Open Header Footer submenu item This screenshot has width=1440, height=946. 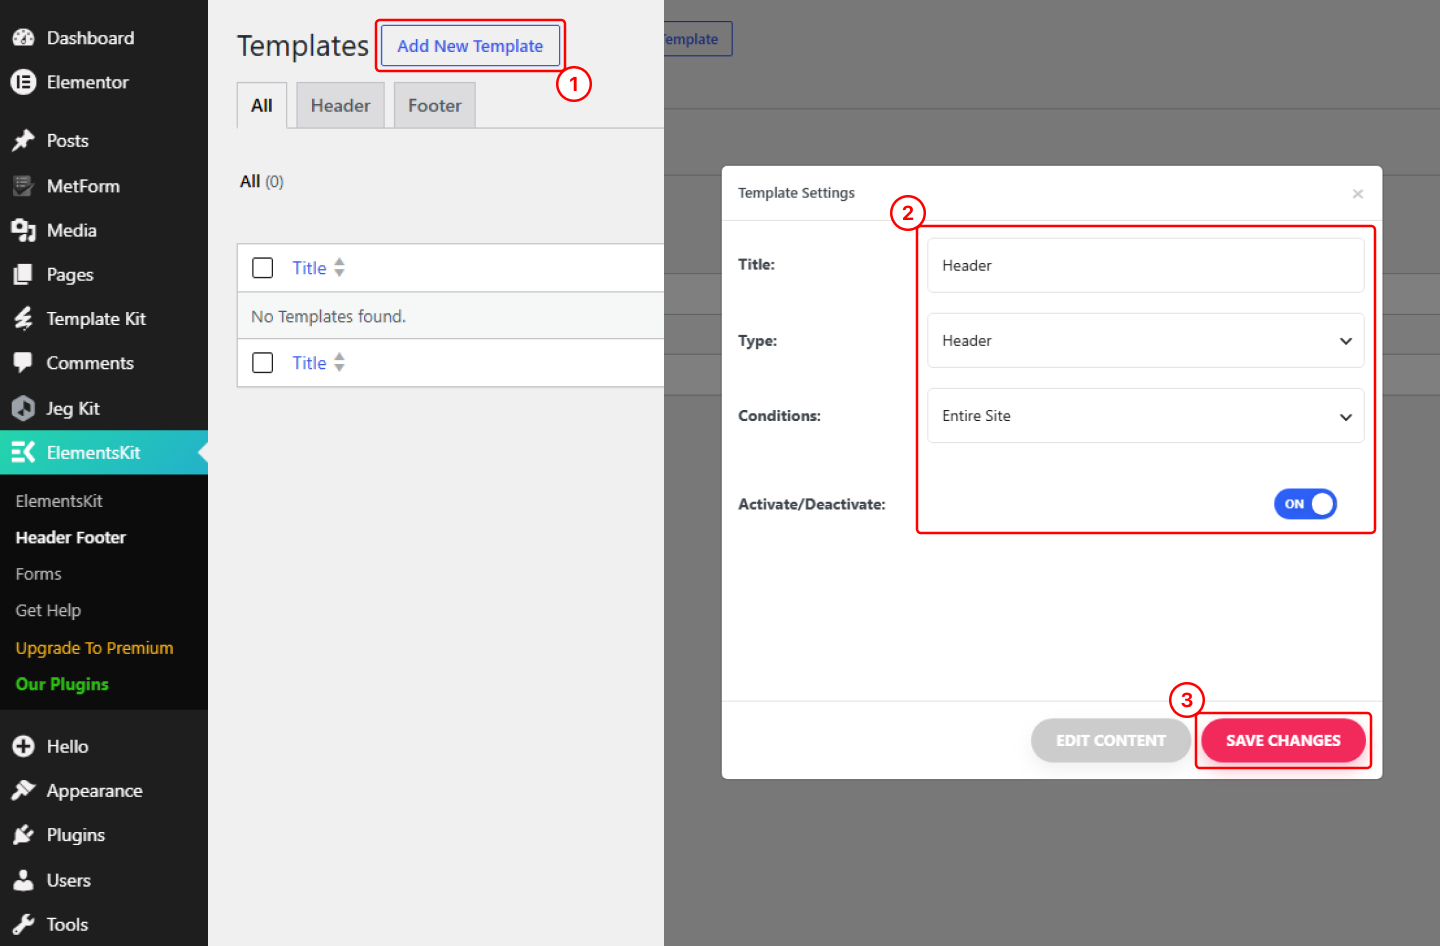pyautogui.click(x=71, y=537)
